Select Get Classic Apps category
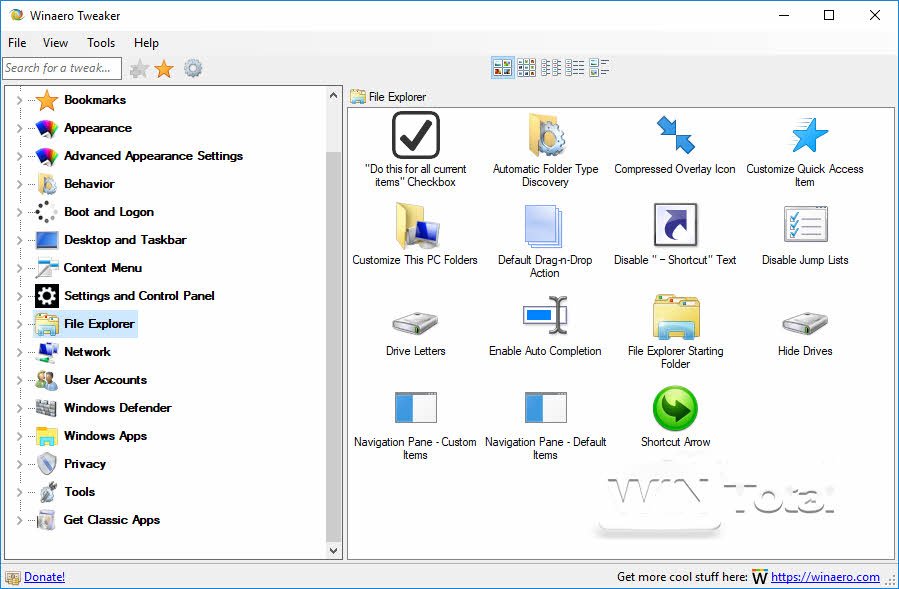The image size is (899, 589). point(112,520)
